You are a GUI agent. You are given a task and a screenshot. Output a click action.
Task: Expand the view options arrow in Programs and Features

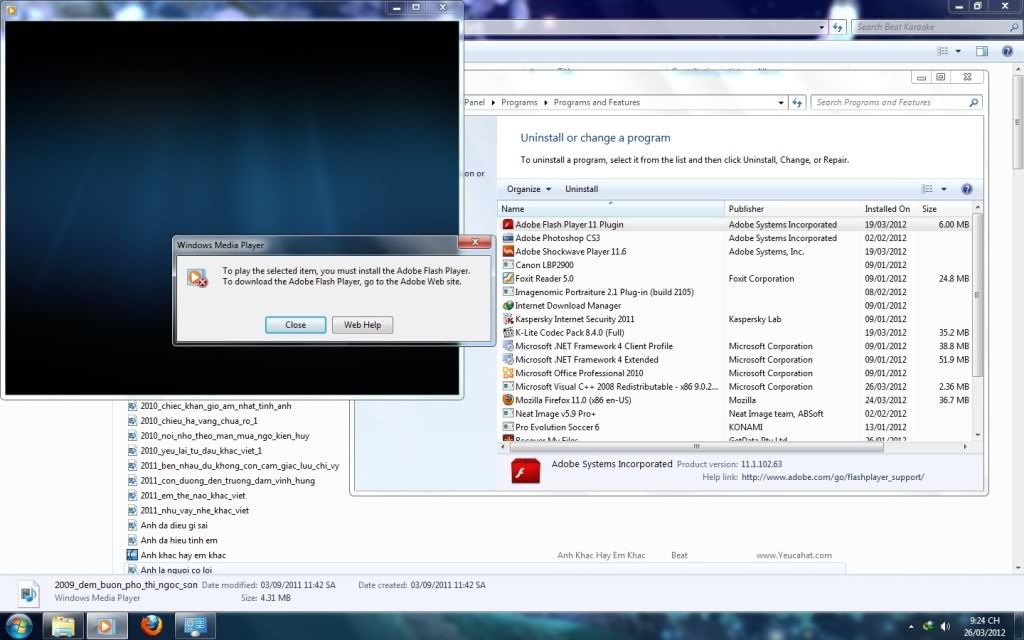tap(944, 189)
